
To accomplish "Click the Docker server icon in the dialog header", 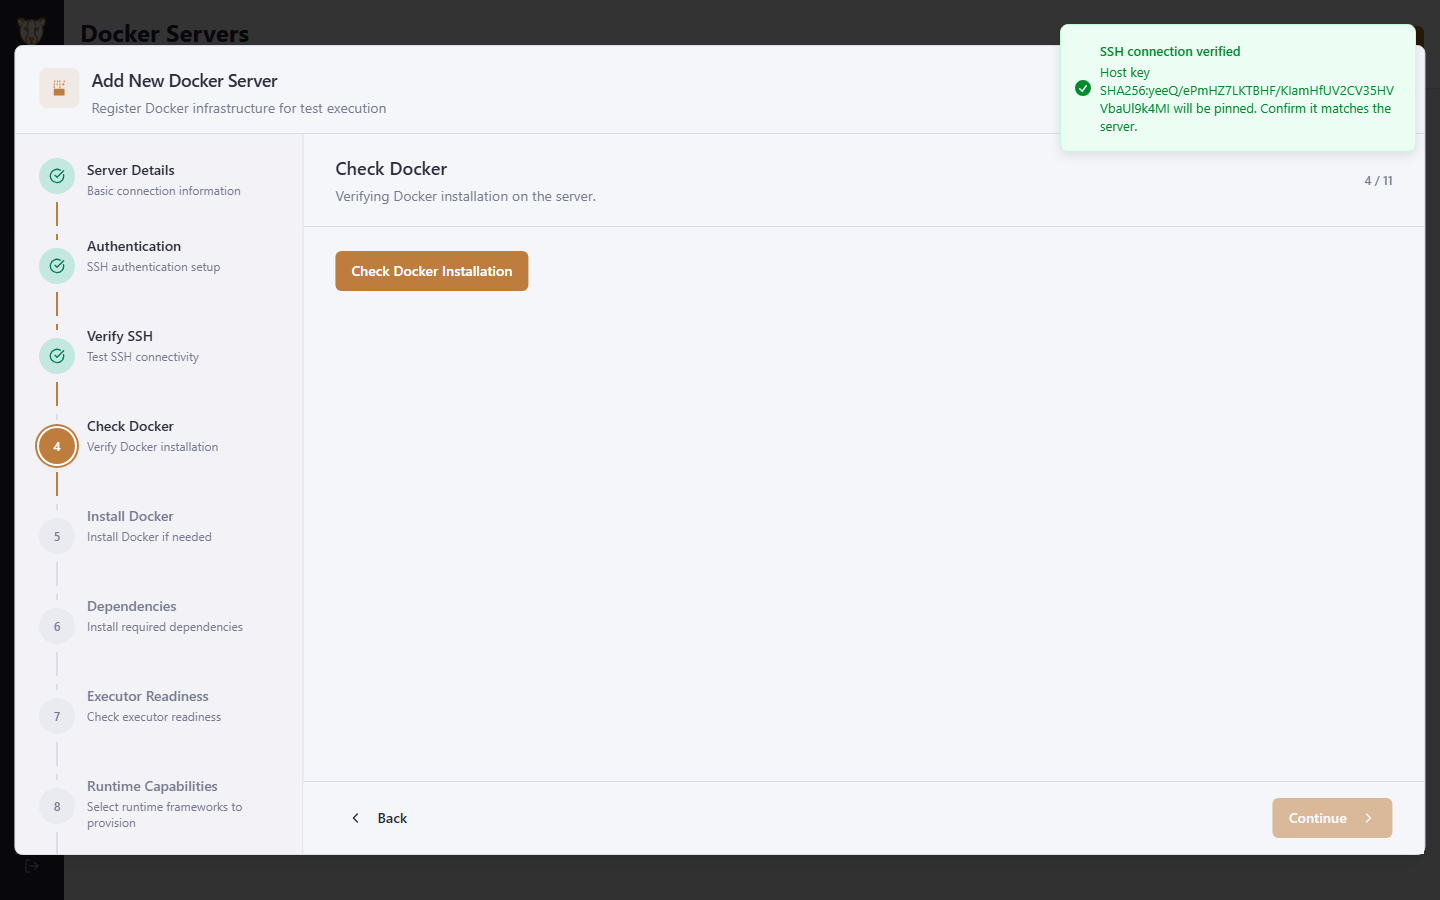I will coord(59,88).
